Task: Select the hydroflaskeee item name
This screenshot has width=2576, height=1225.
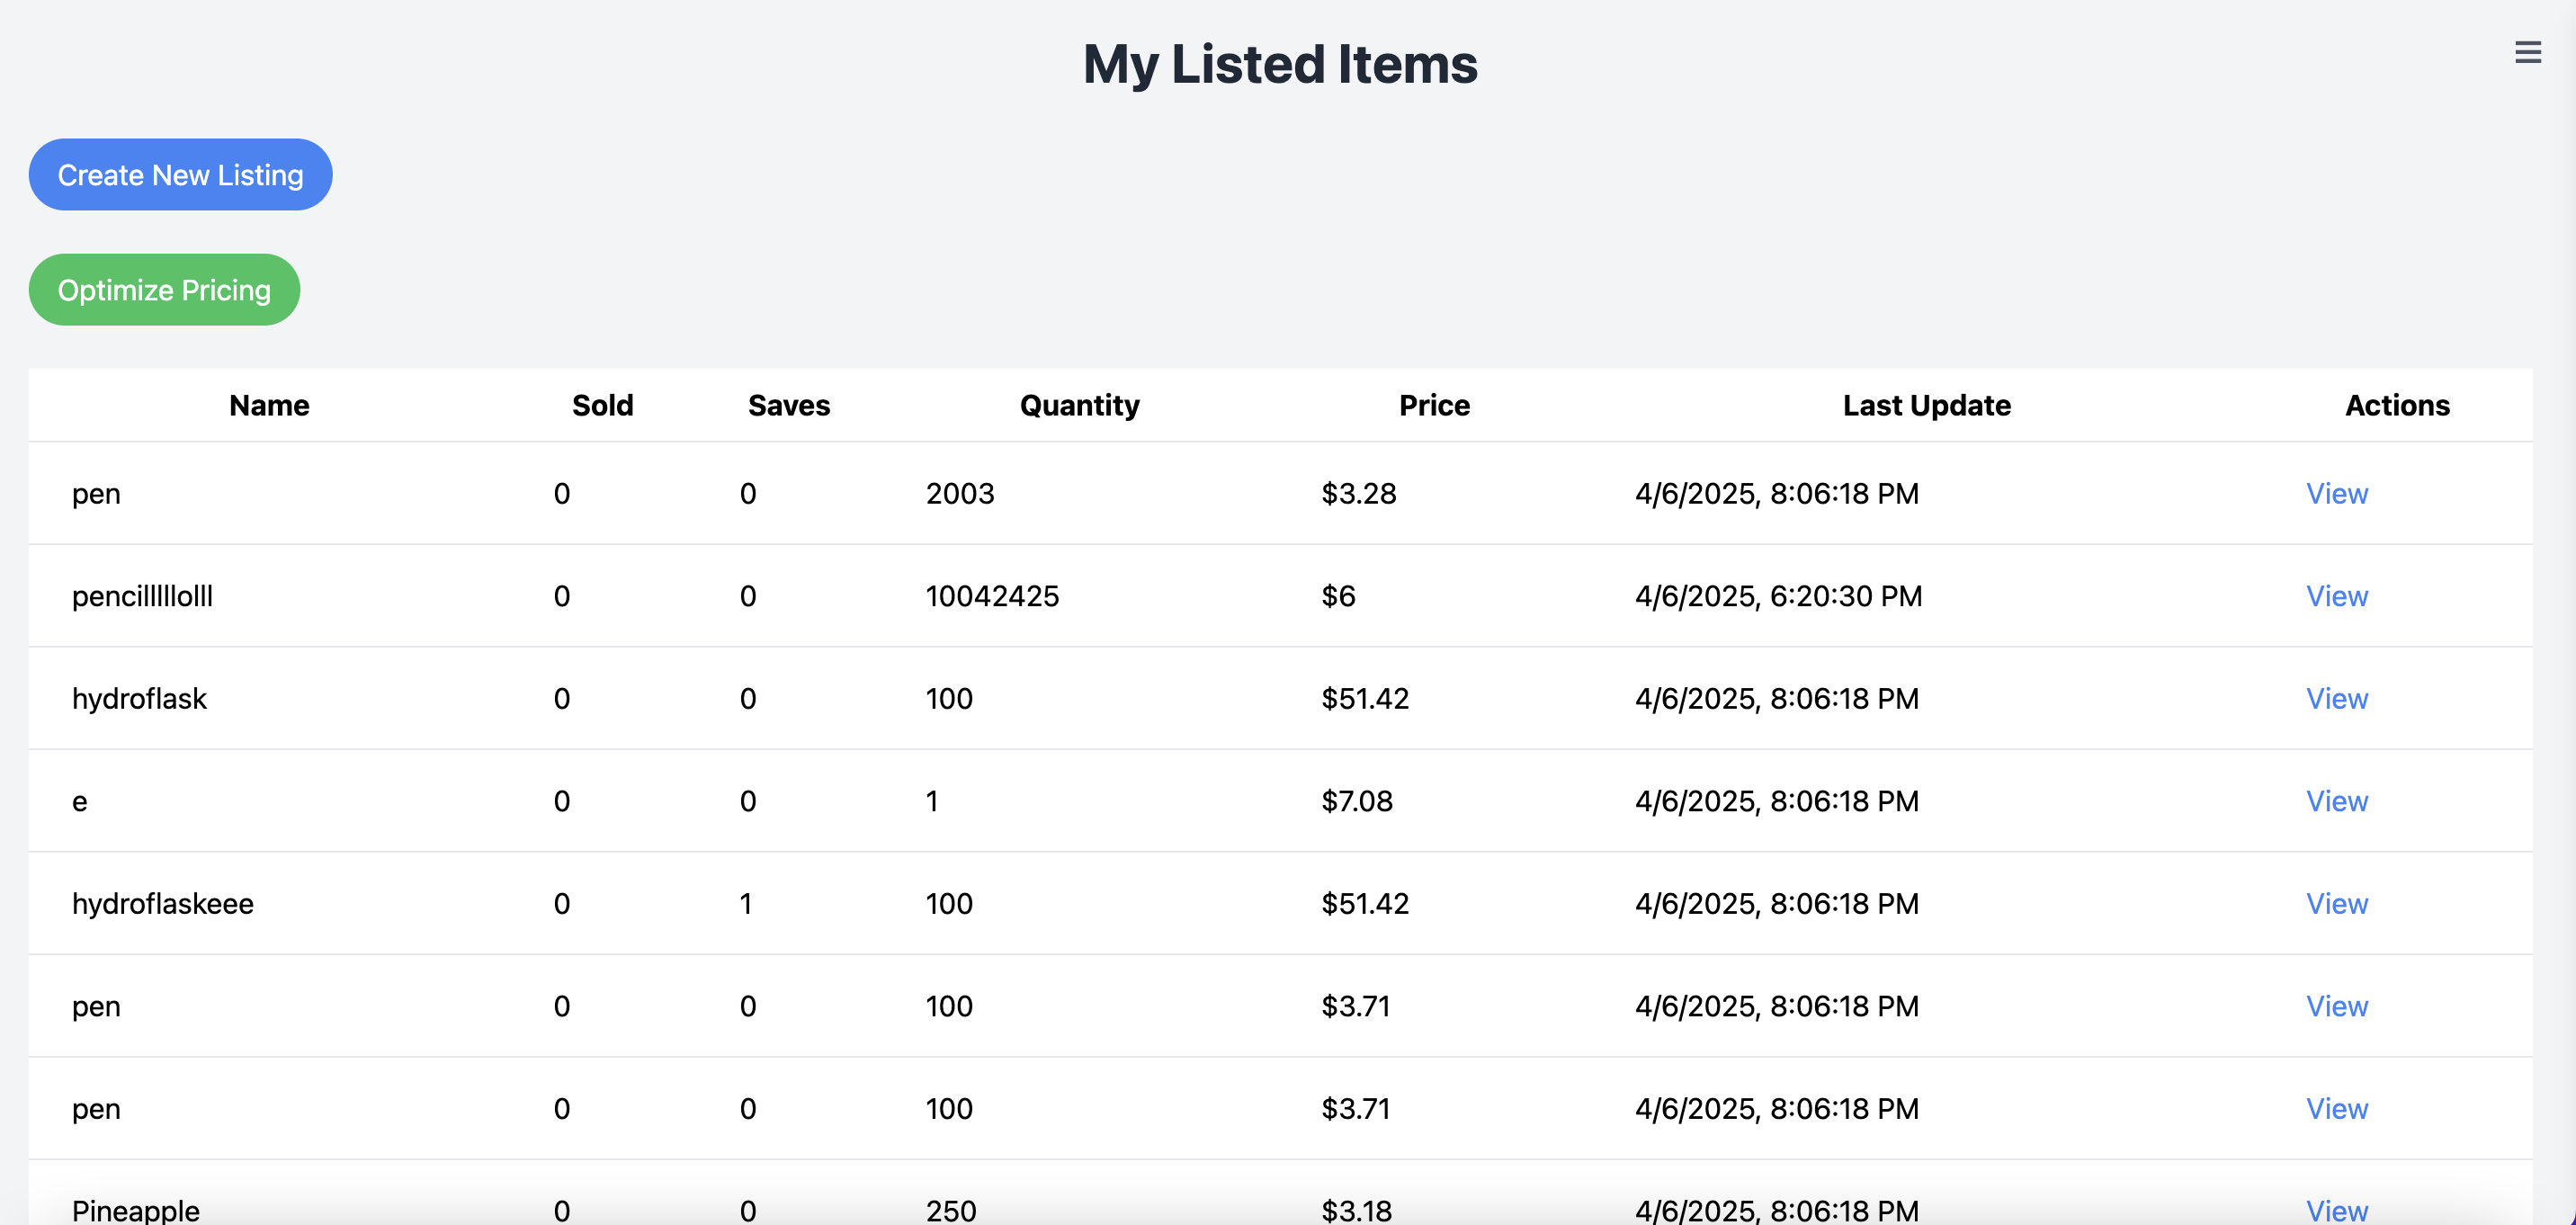Action: point(163,903)
